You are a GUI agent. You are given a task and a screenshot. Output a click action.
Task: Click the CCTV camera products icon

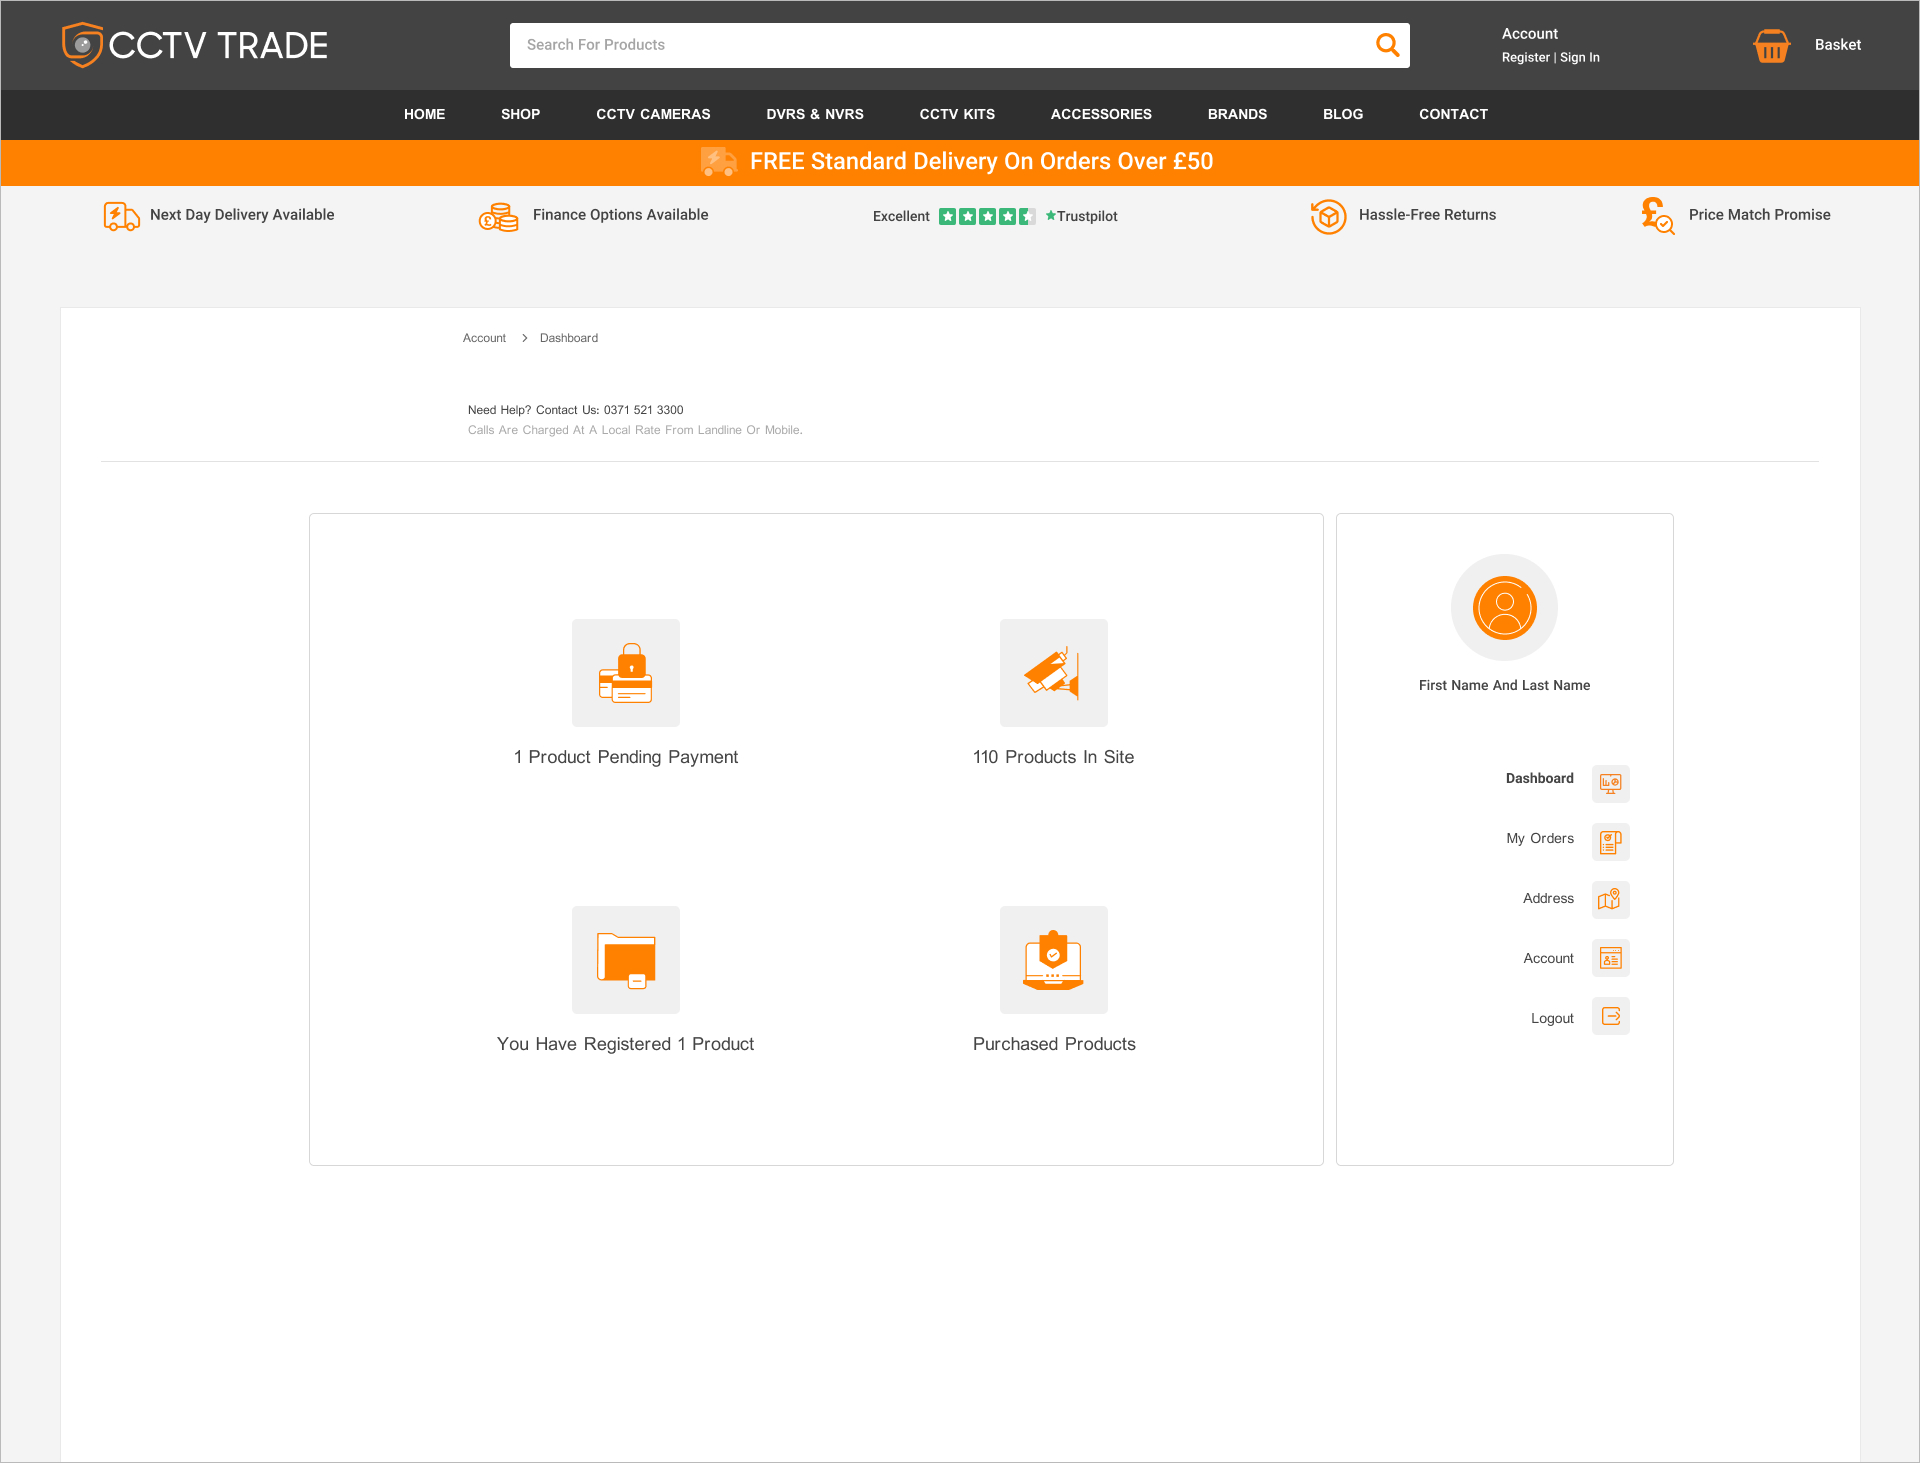[1053, 673]
